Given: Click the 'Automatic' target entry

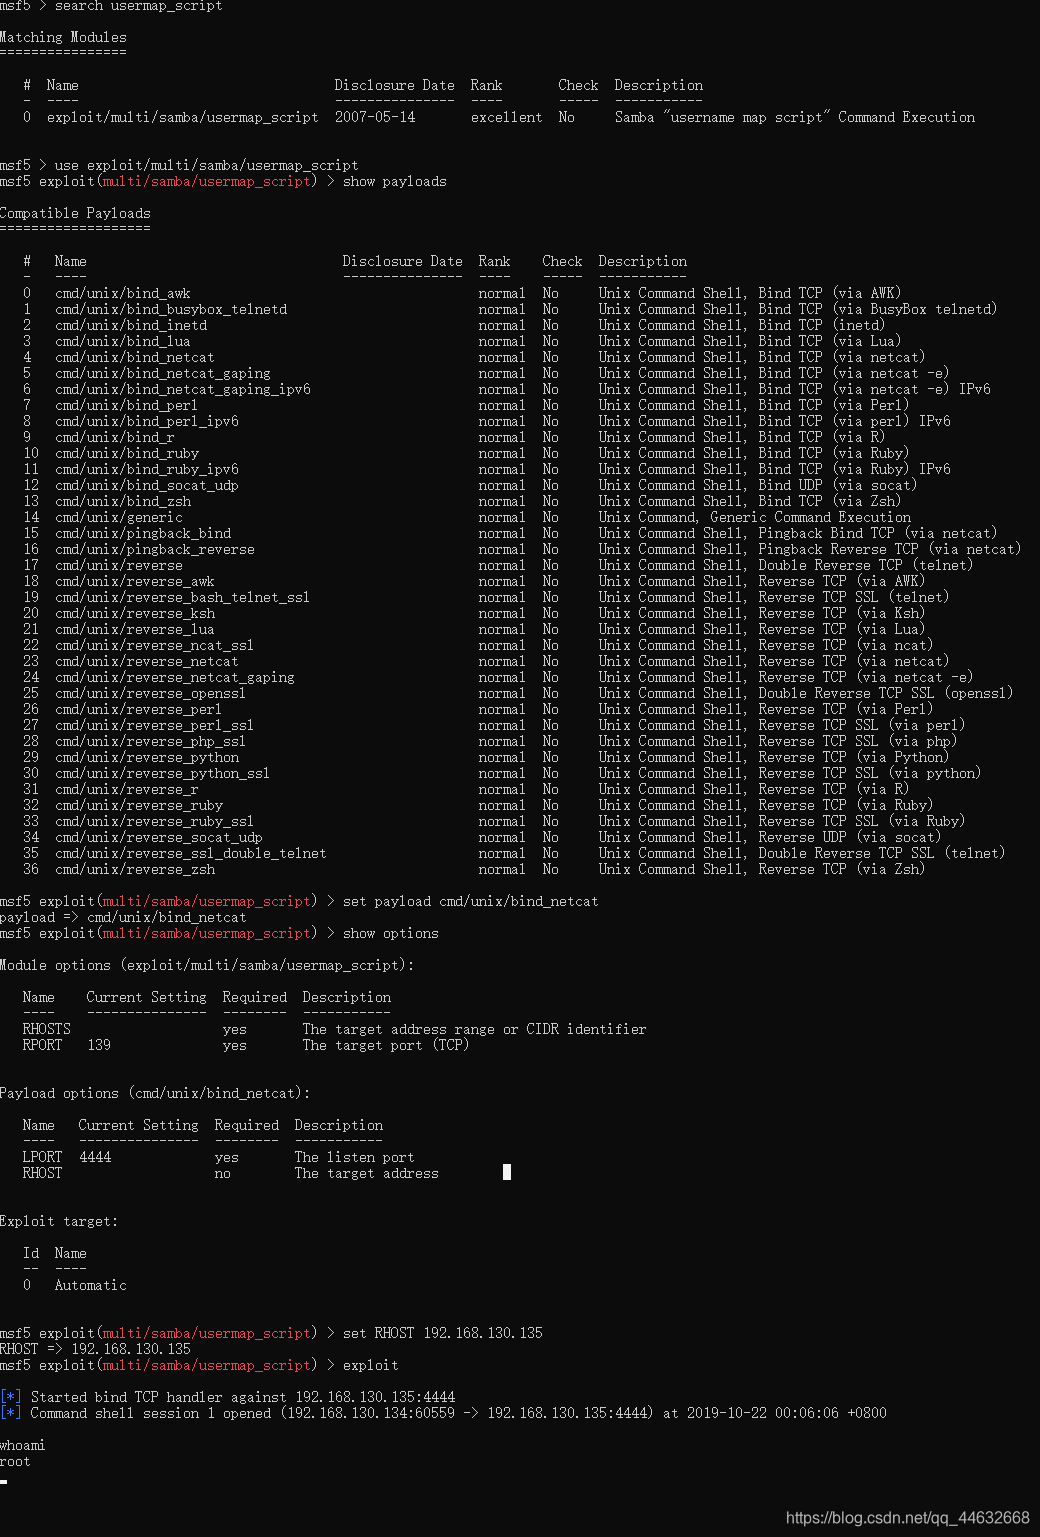Looking at the screenshot, I should click(90, 1285).
